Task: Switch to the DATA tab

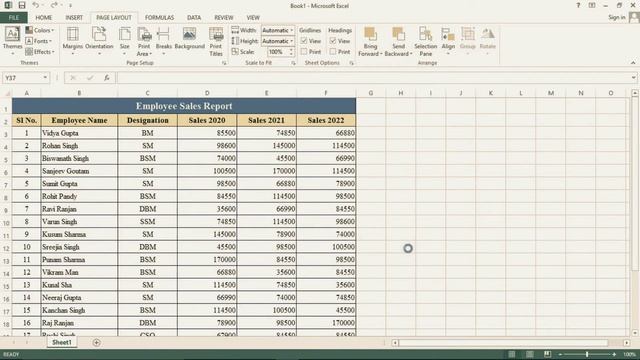Action: pyautogui.click(x=194, y=18)
